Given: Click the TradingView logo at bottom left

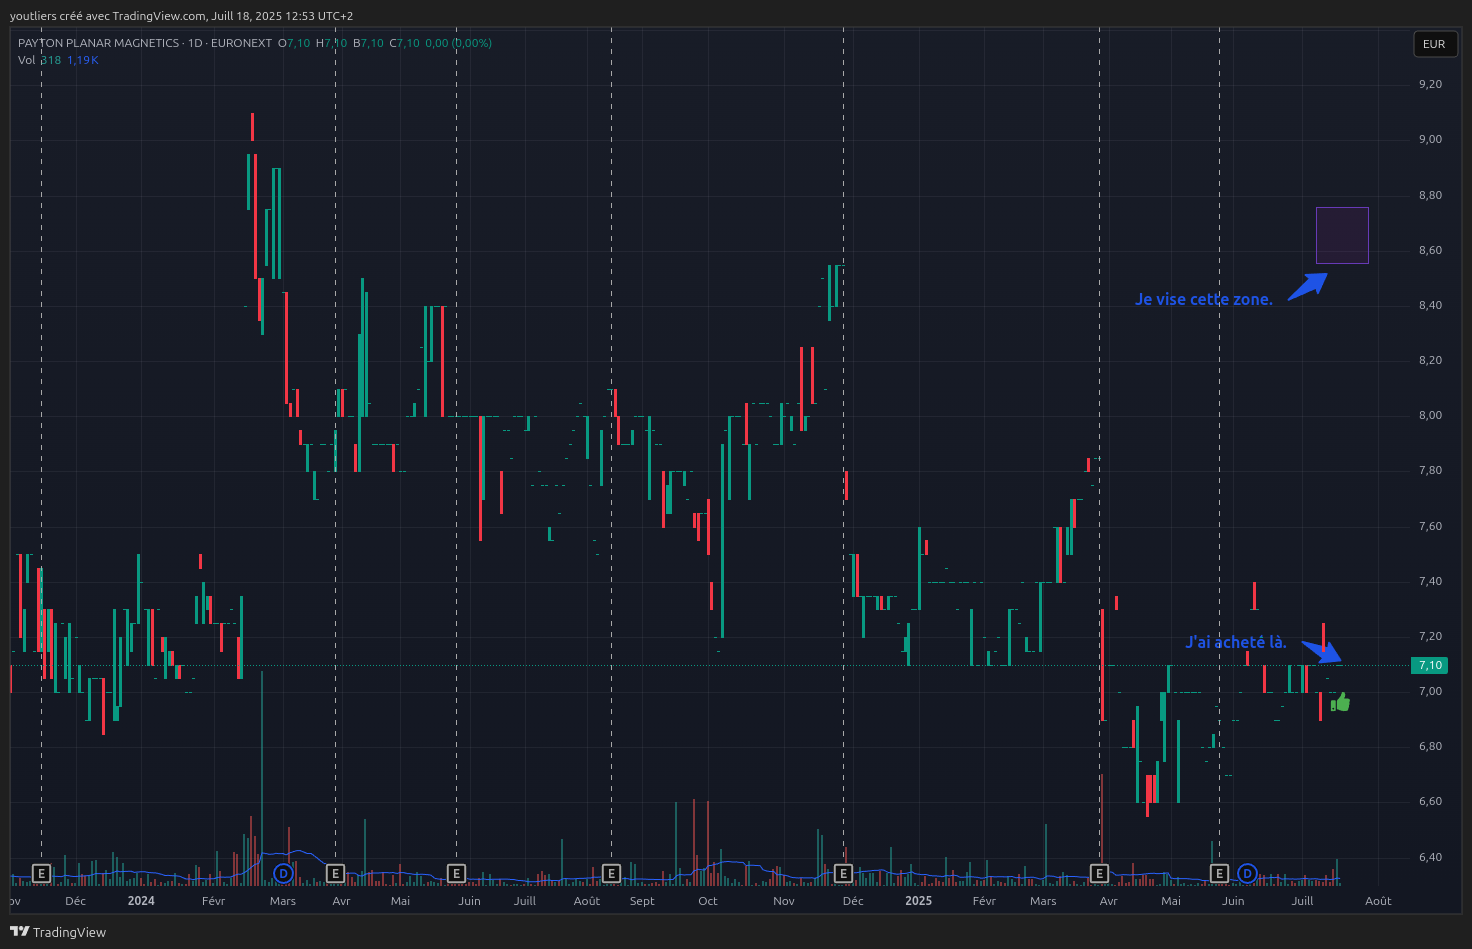Looking at the screenshot, I should pos(58,932).
